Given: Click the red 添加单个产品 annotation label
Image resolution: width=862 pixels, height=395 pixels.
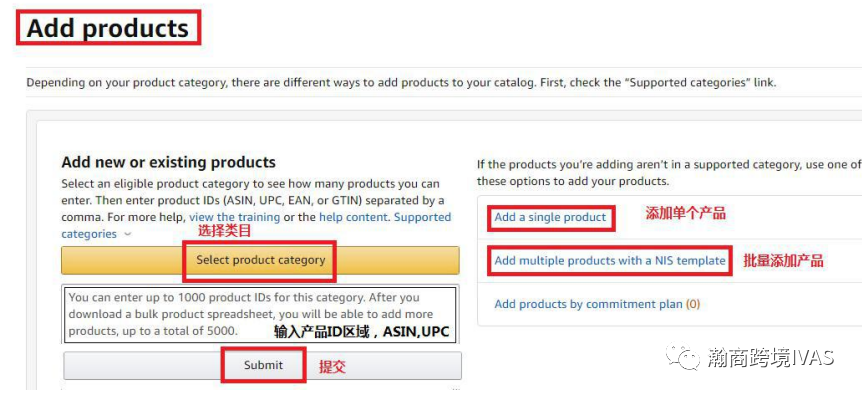Looking at the screenshot, I should [686, 213].
